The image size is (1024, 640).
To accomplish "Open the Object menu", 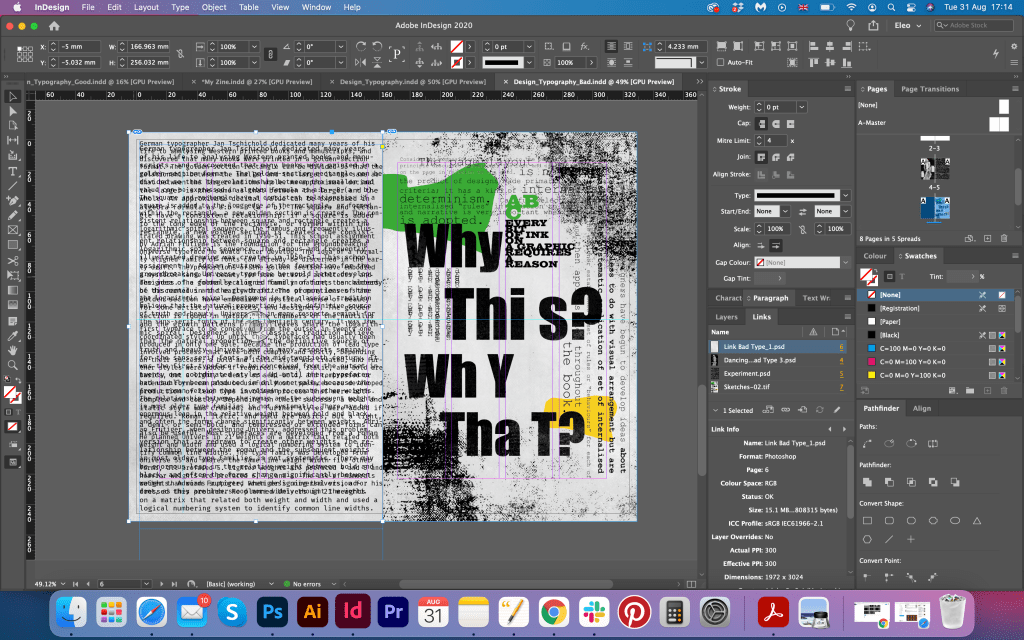I will pyautogui.click(x=213, y=7).
